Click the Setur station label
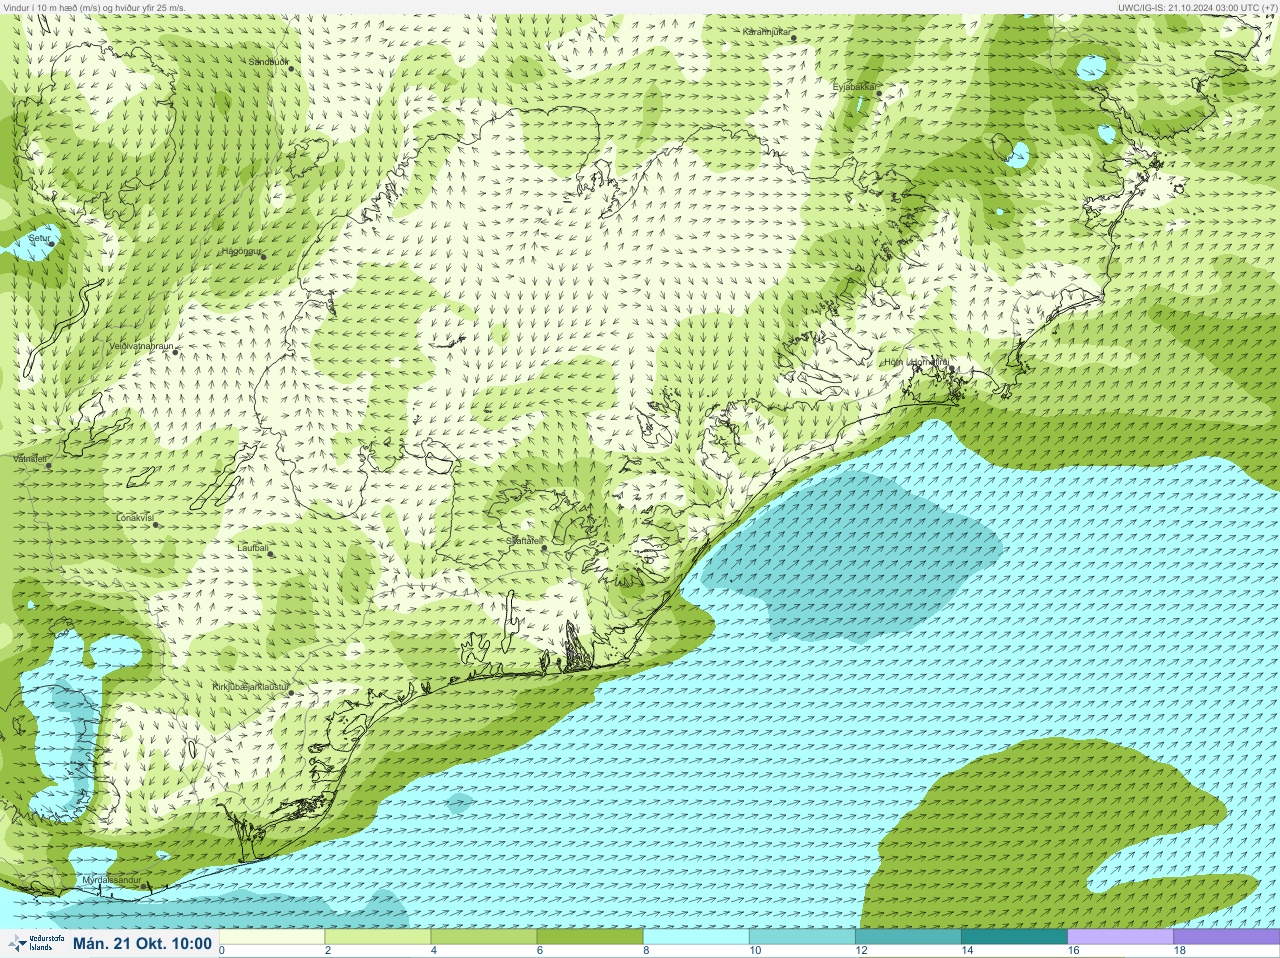Screen dimensions: 1280x958 point(39,239)
